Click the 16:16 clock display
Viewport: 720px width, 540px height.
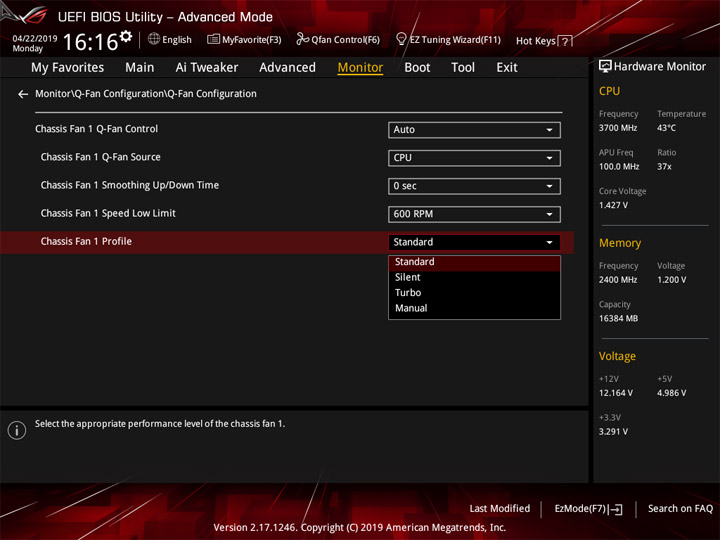click(90, 42)
